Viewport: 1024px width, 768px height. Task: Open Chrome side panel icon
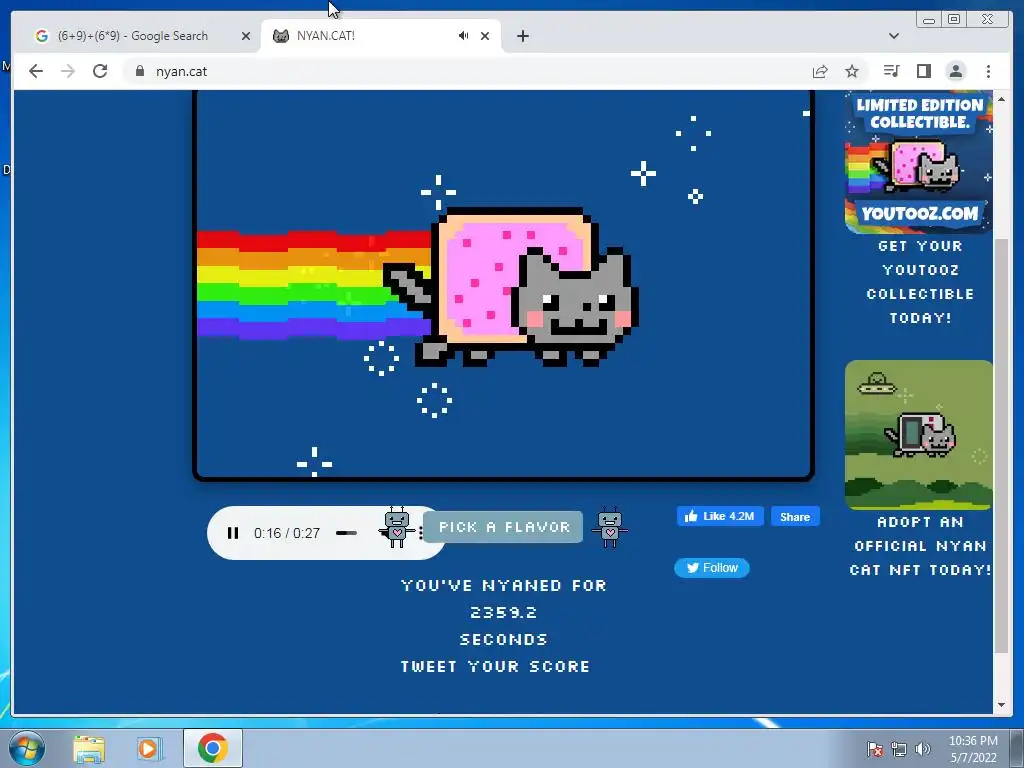click(x=923, y=71)
